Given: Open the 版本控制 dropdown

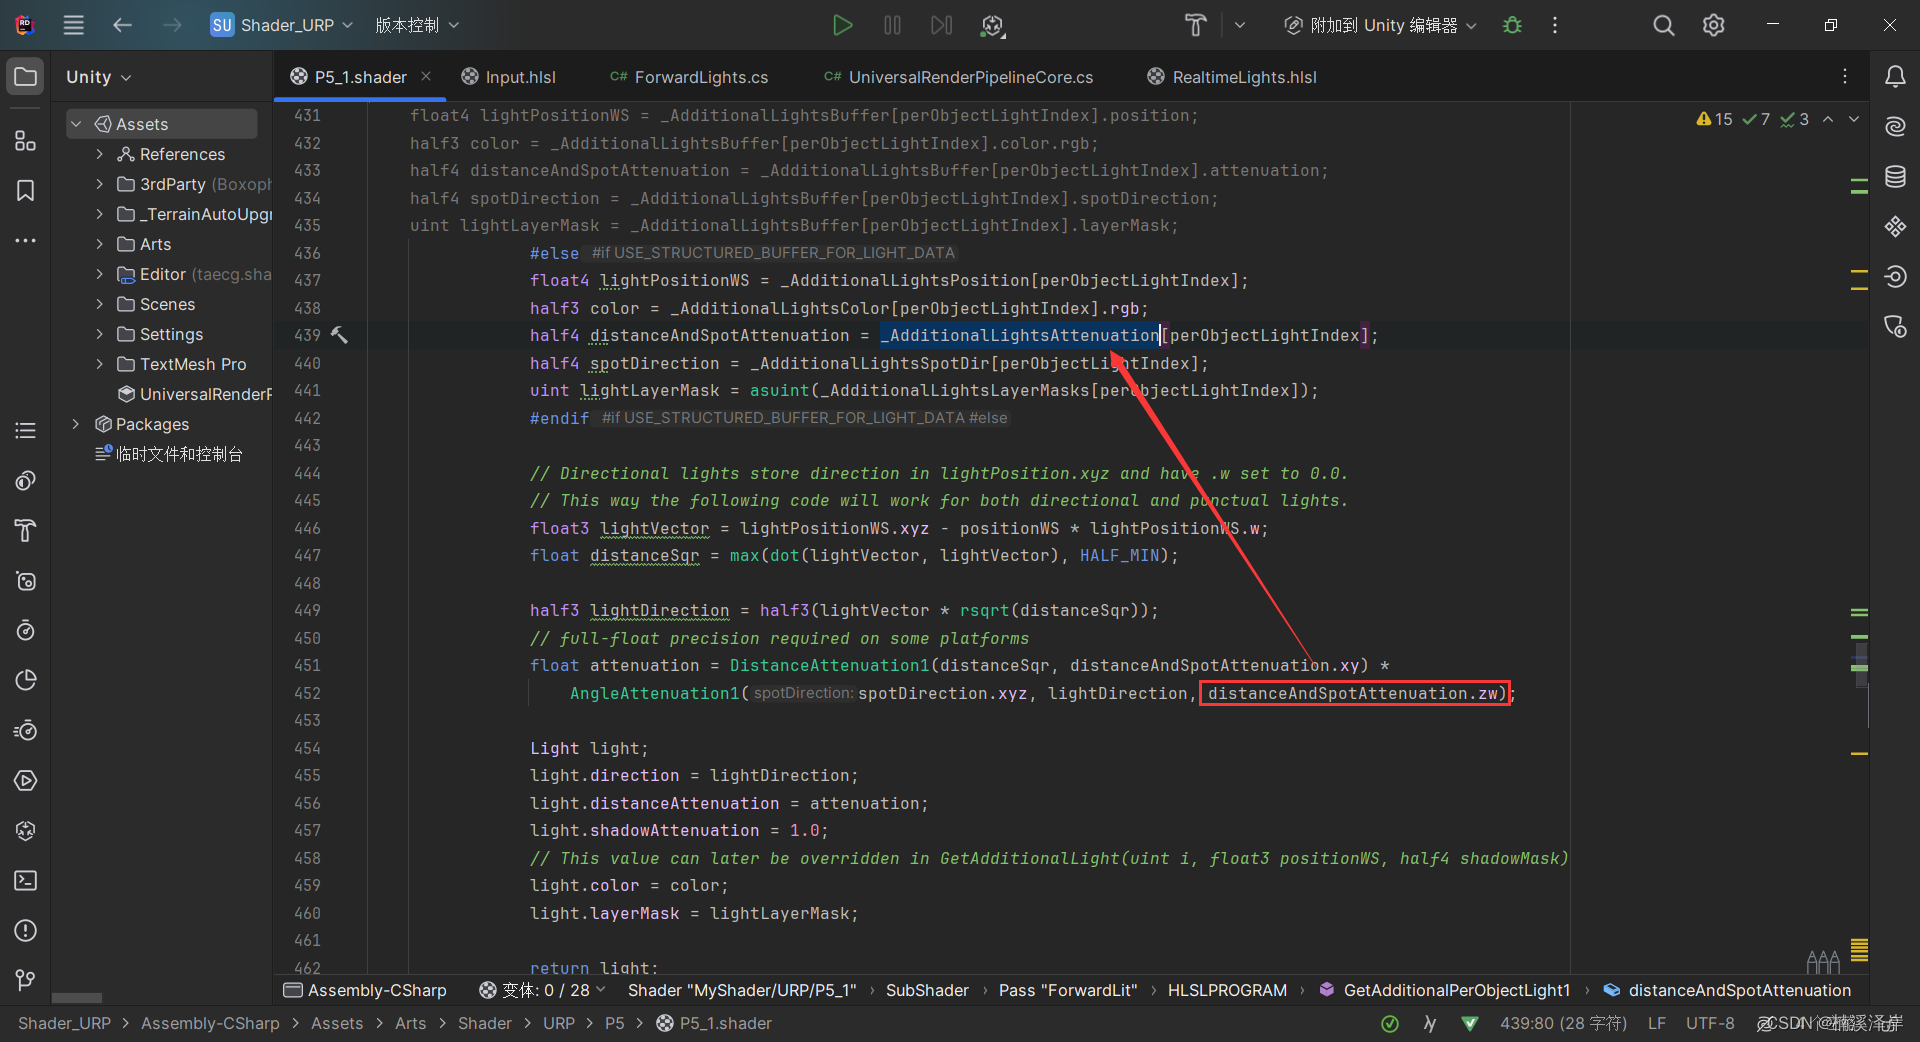Looking at the screenshot, I should (417, 25).
